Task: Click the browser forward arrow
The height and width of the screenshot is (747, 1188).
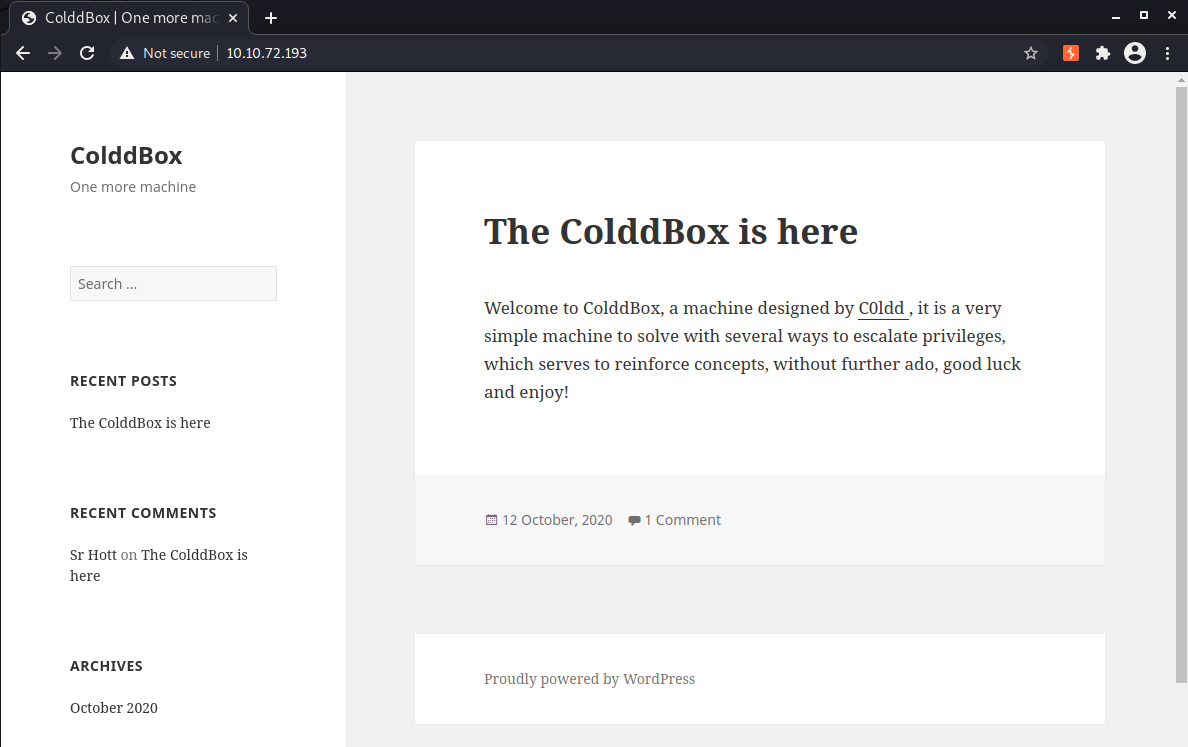Action: [55, 53]
